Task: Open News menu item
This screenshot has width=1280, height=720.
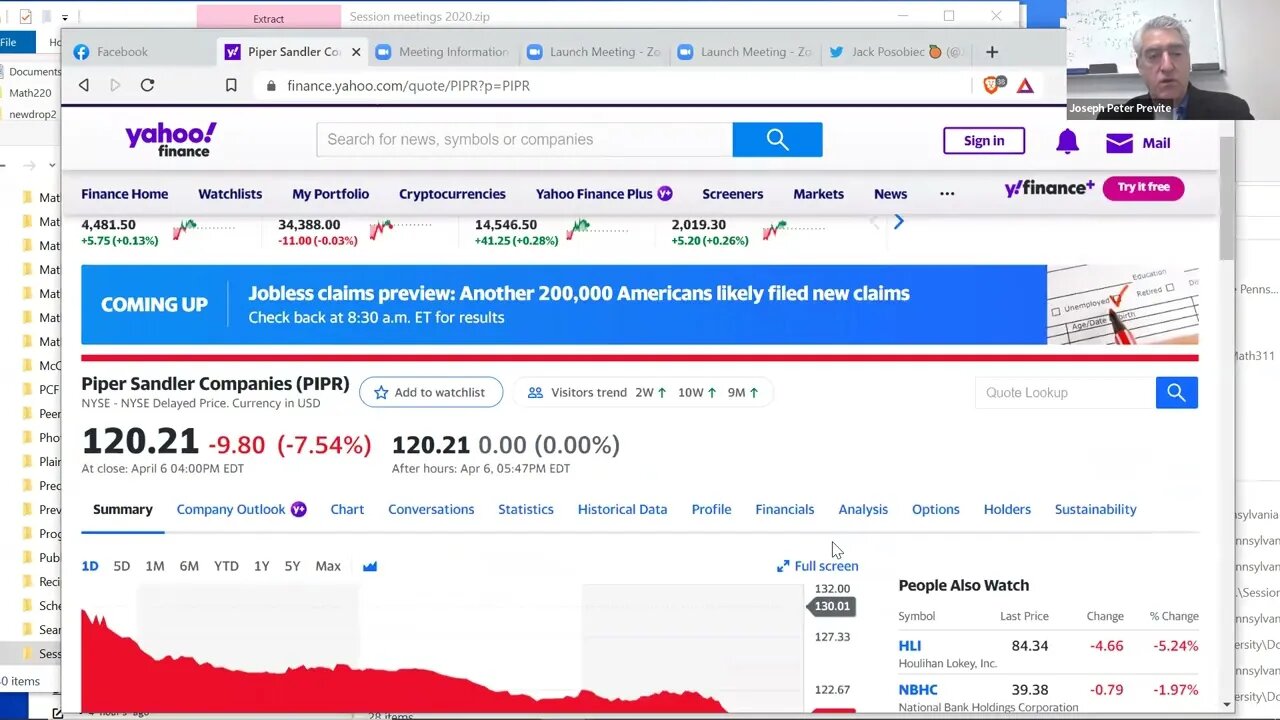Action: (890, 194)
